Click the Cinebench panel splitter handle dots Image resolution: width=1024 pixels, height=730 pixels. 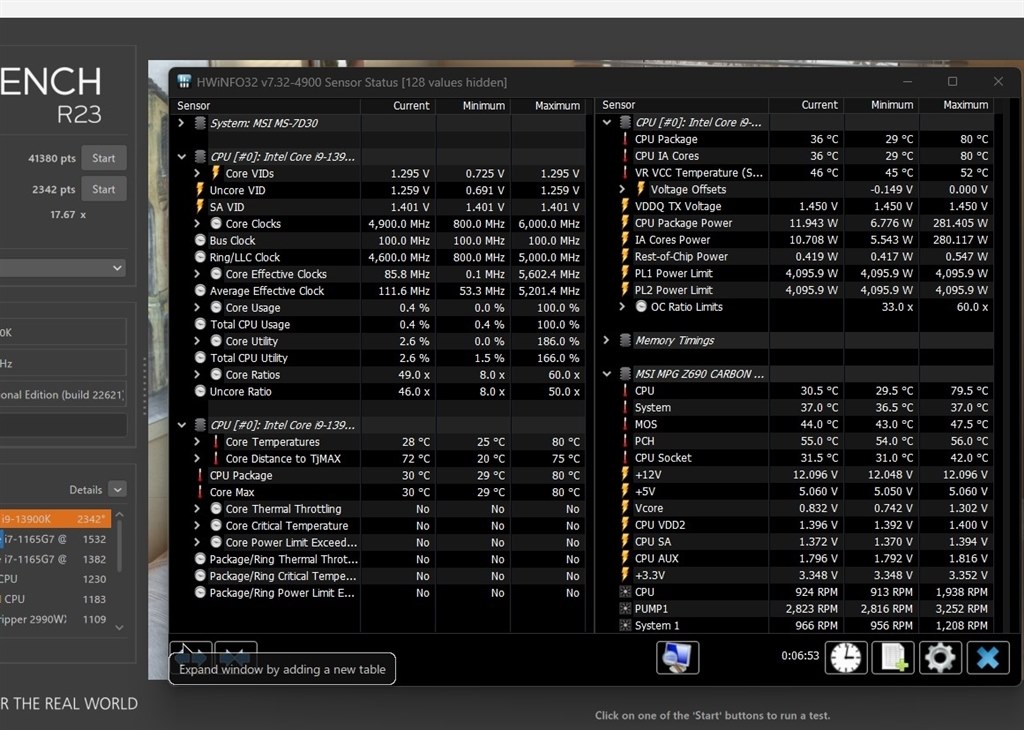[x=145, y=385]
